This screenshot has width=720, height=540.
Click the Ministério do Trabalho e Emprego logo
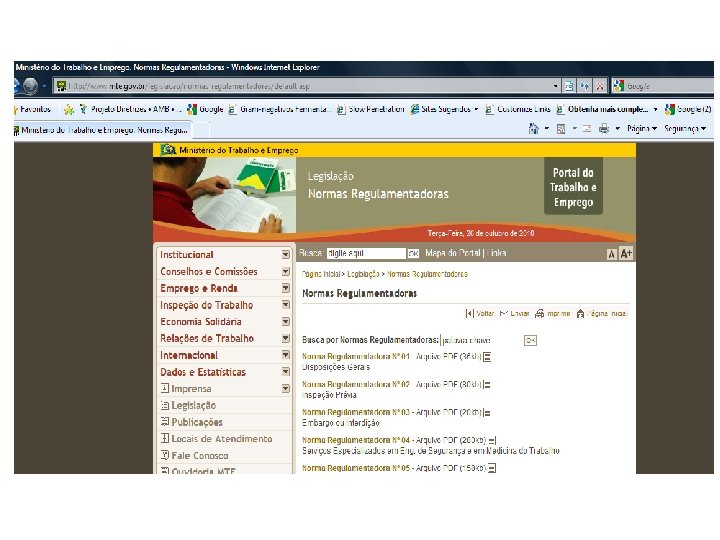click(x=168, y=150)
